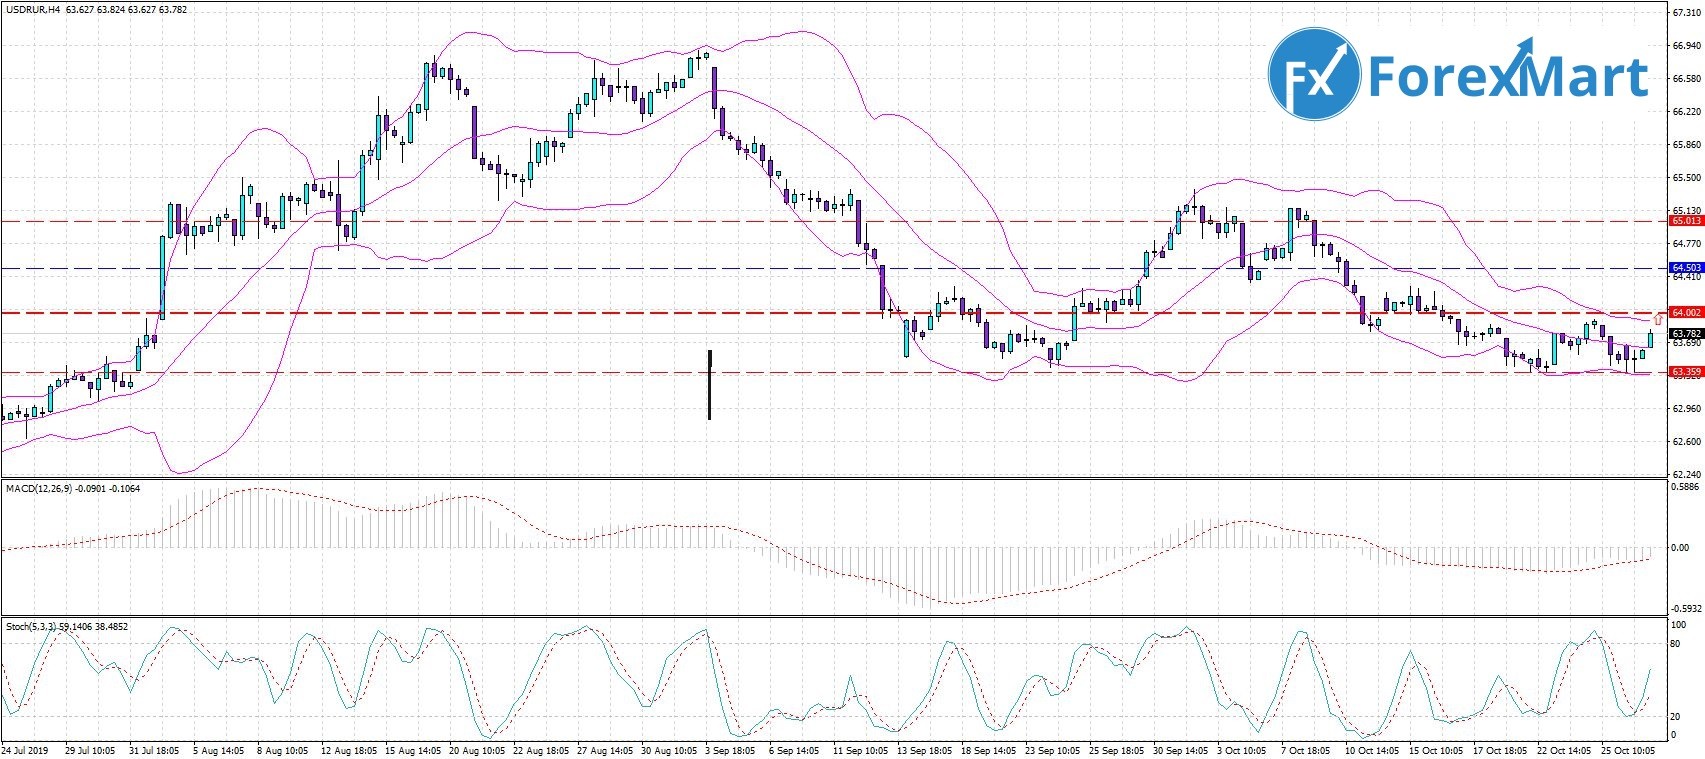
Task: Click the 24 Jul 2019 date label
Action: click(x=25, y=749)
